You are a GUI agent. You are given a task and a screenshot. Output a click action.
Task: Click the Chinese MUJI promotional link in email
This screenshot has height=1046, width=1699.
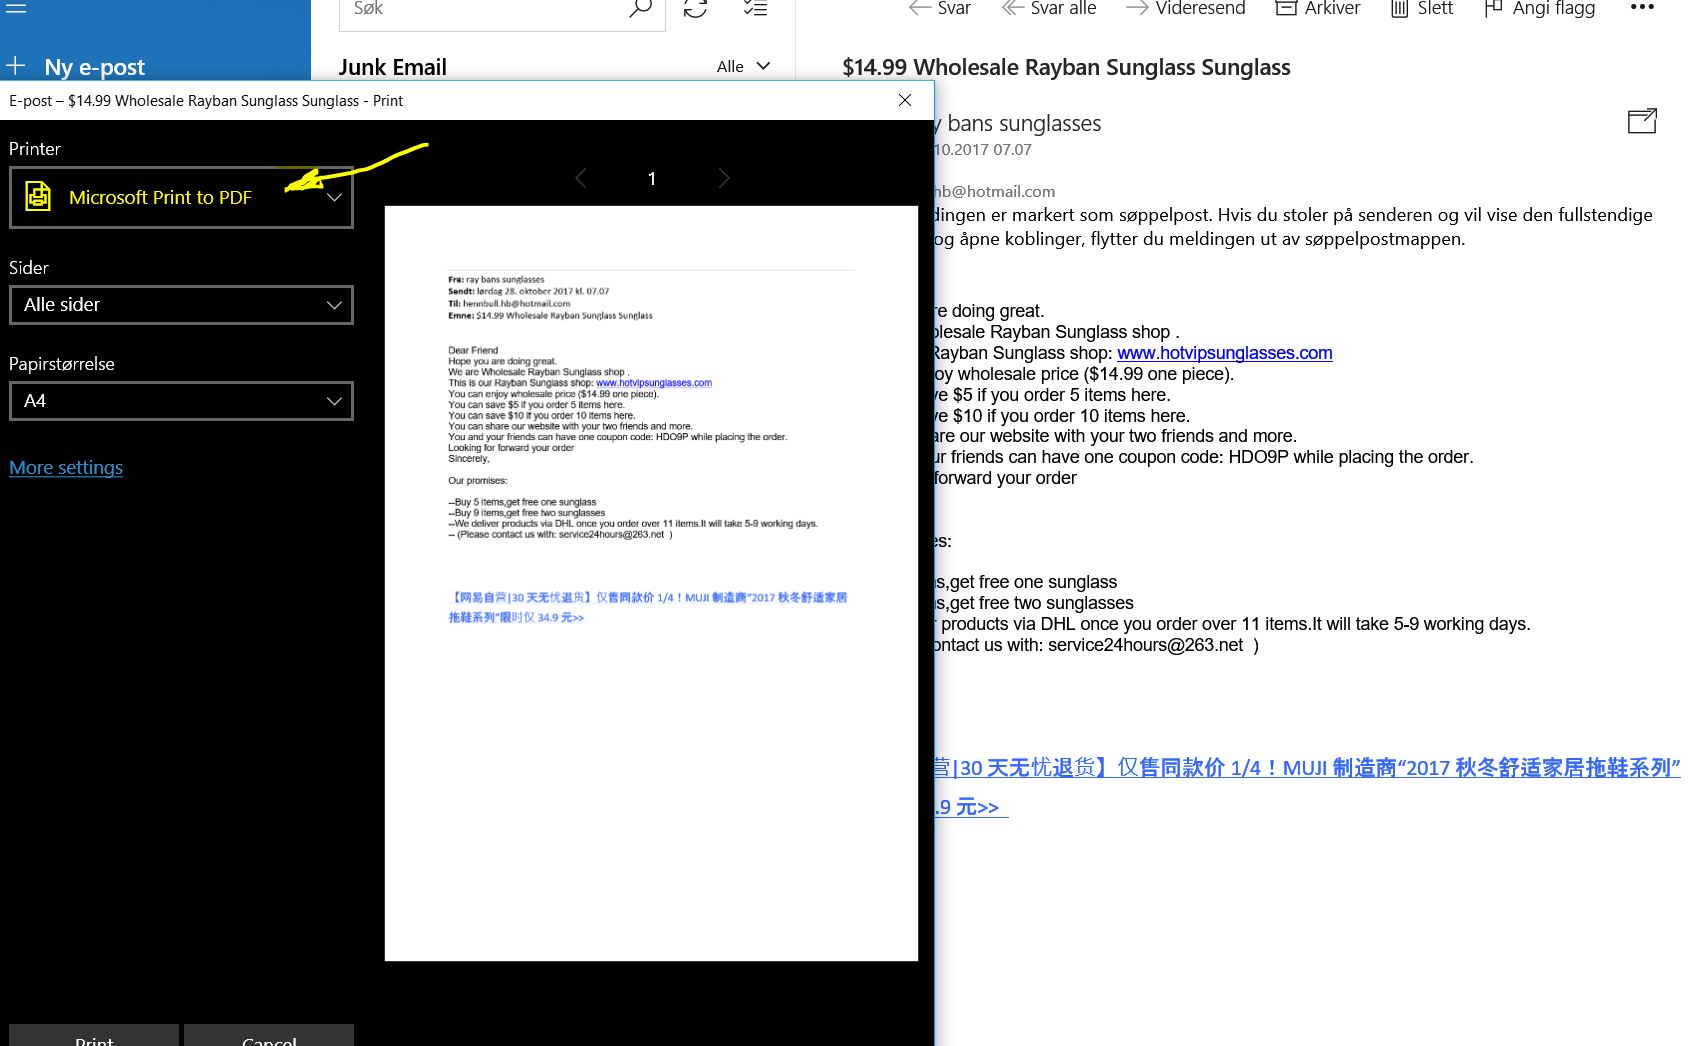[1305, 767]
